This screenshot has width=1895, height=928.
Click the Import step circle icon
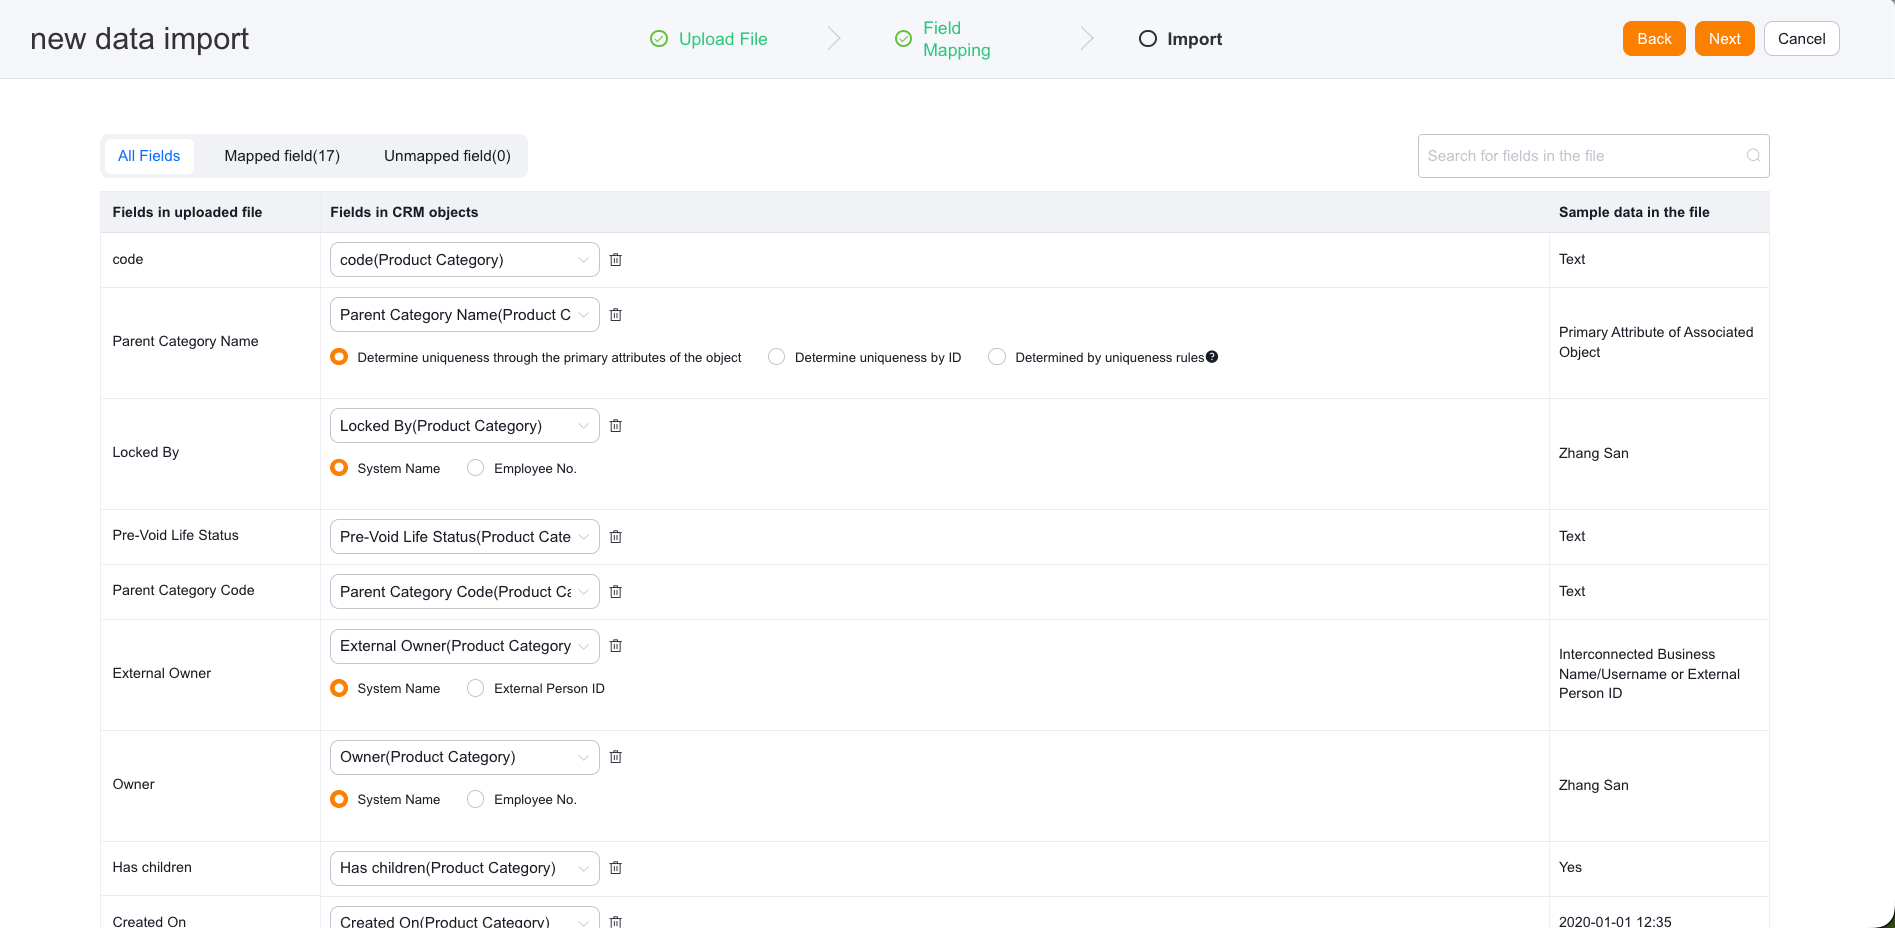(1148, 39)
